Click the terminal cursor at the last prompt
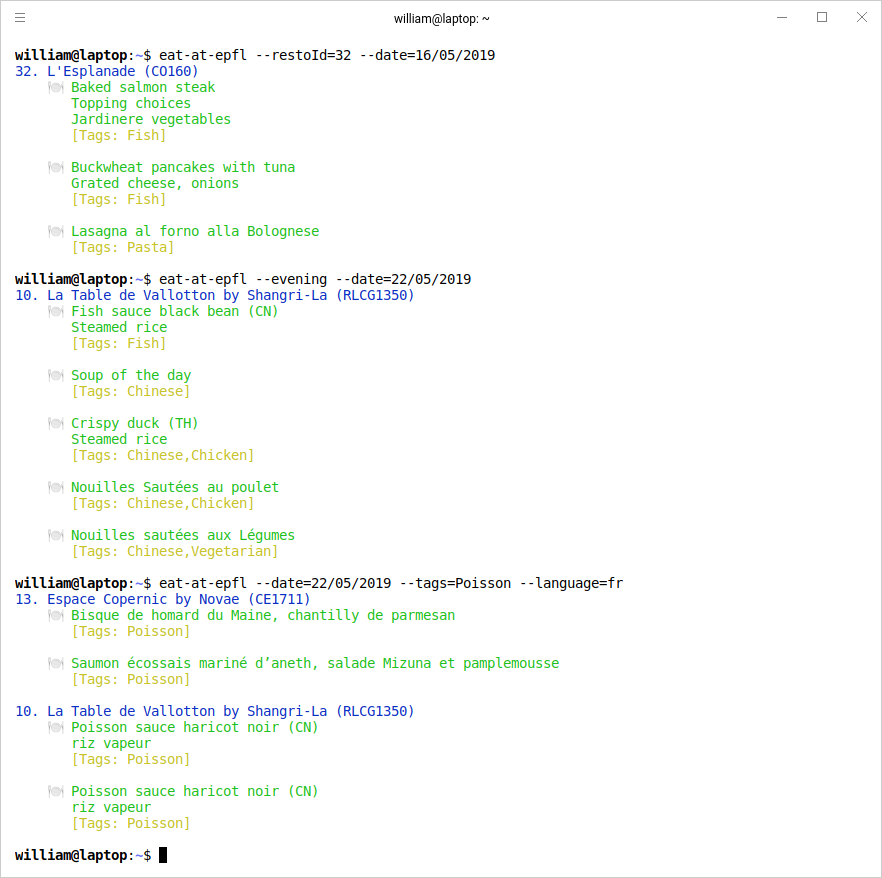 coord(163,856)
